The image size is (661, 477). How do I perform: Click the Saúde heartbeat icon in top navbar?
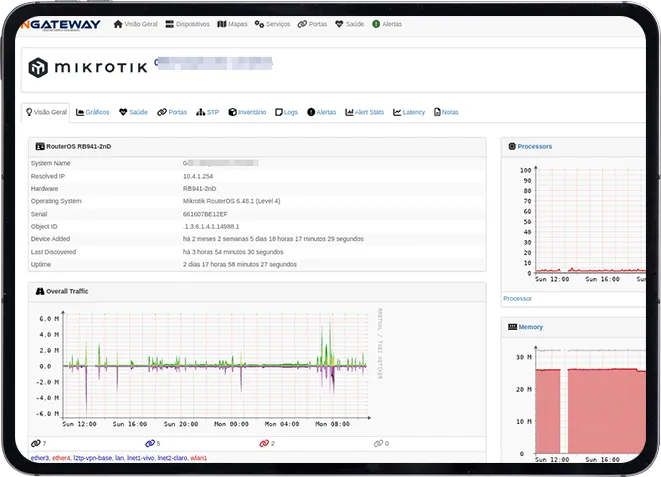tap(339, 23)
